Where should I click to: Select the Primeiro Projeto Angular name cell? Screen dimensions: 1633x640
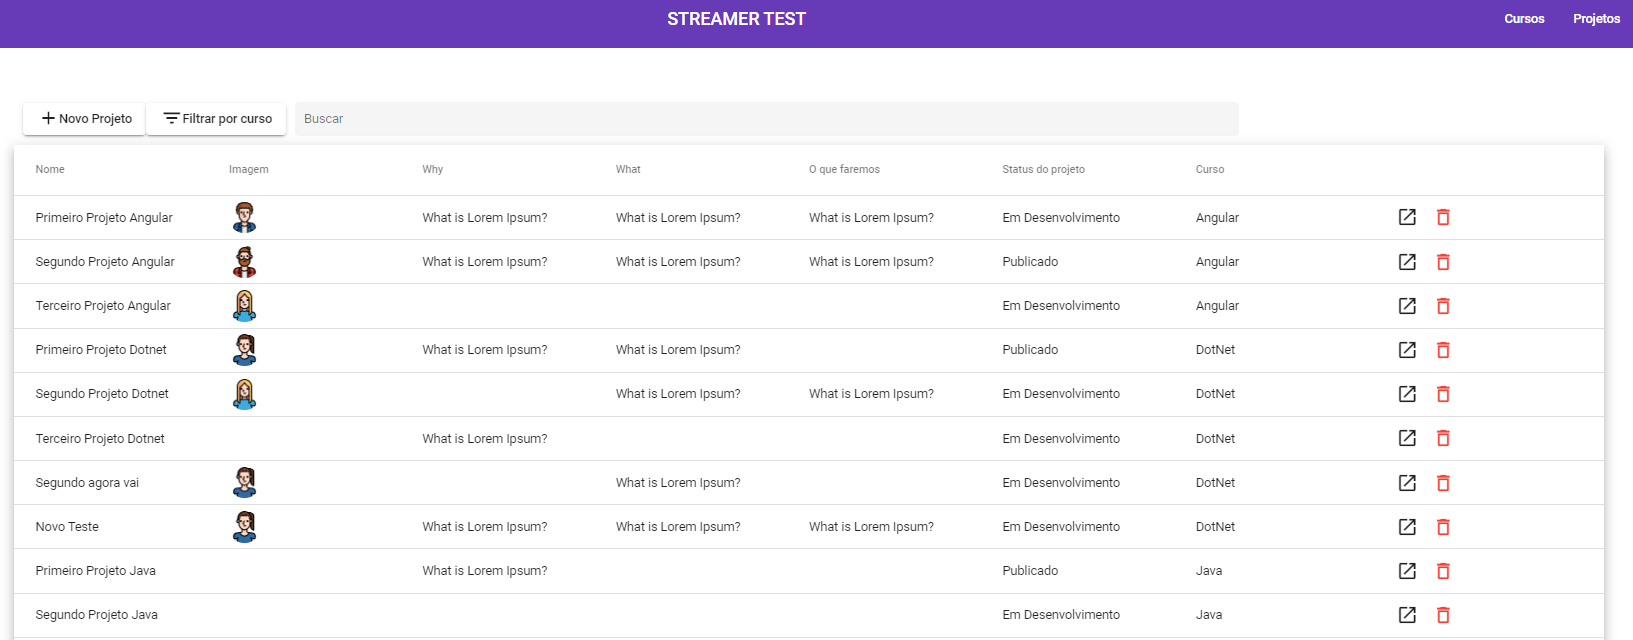[104, 217]
